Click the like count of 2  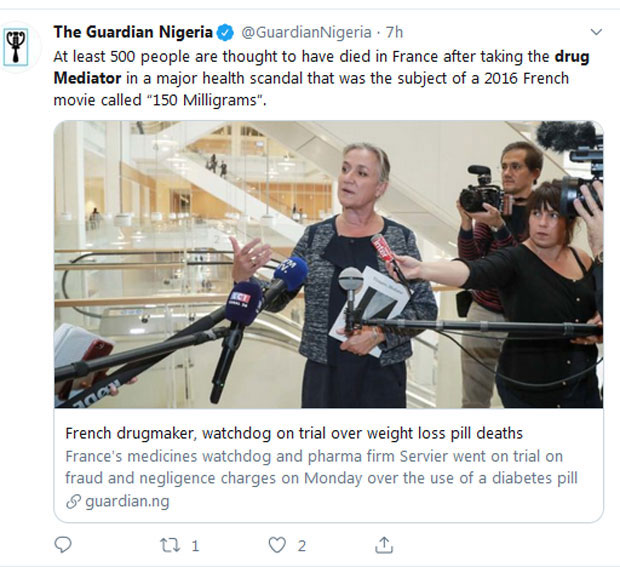[x=302, y=546]
